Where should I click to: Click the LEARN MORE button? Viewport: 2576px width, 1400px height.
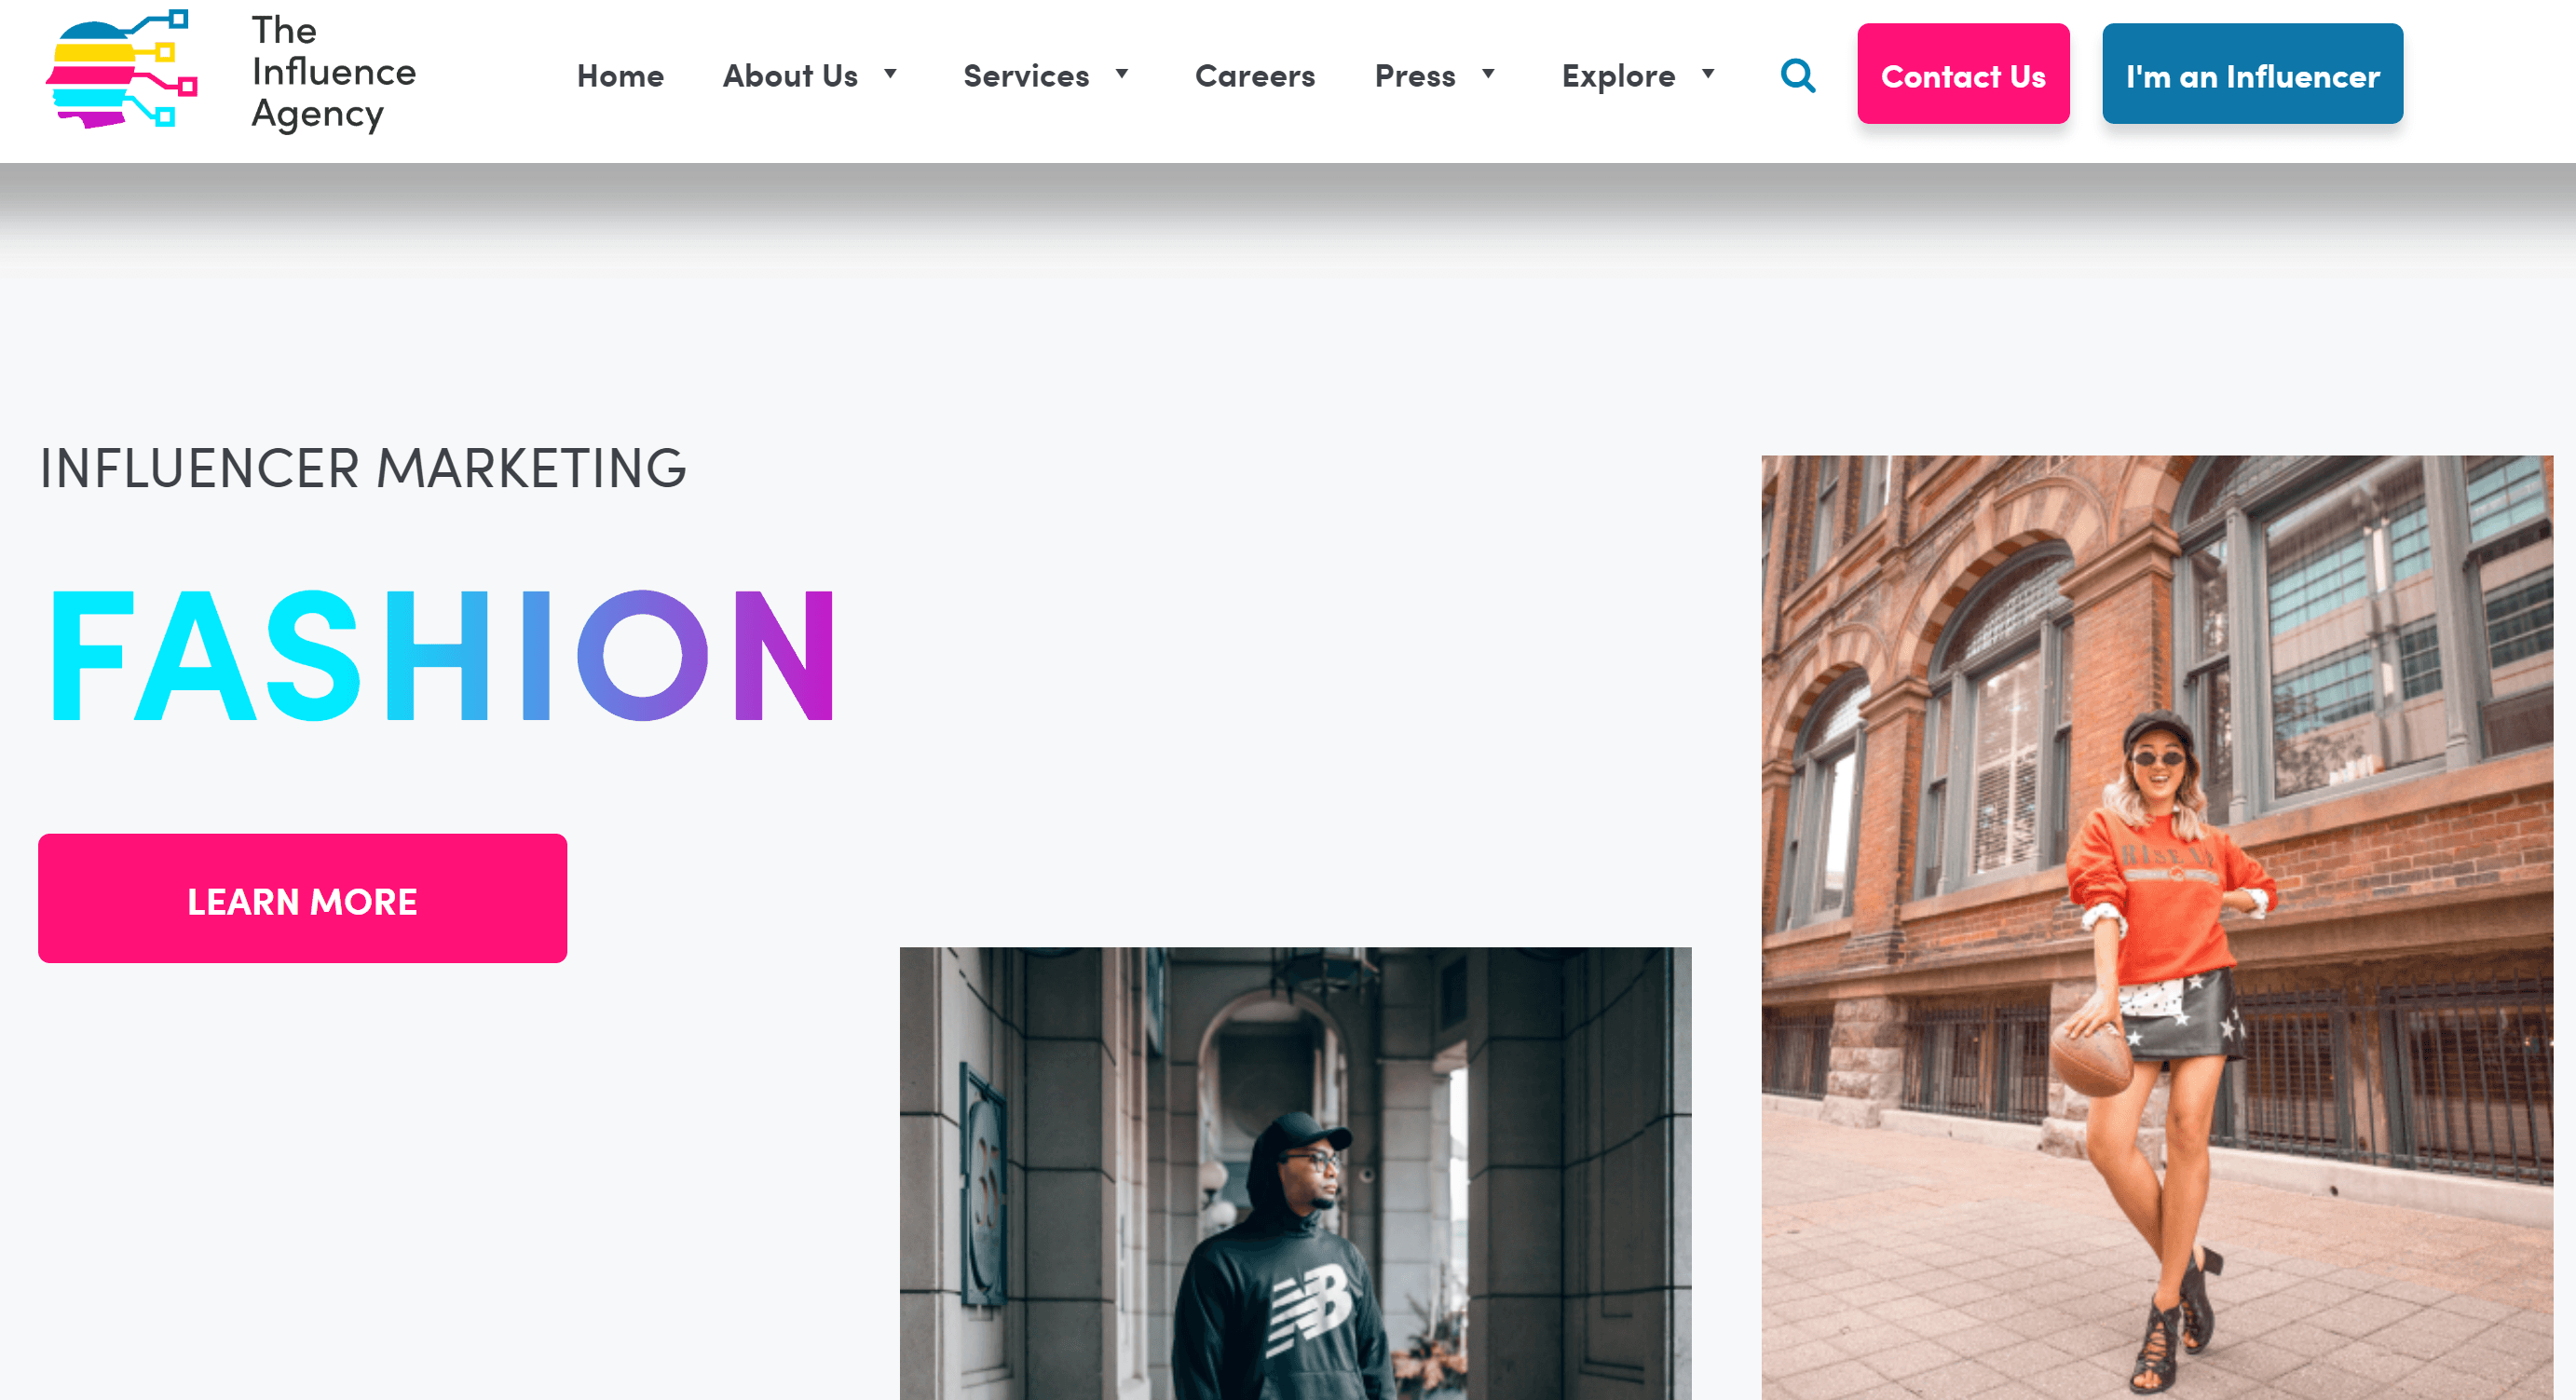tap(302, 898)
